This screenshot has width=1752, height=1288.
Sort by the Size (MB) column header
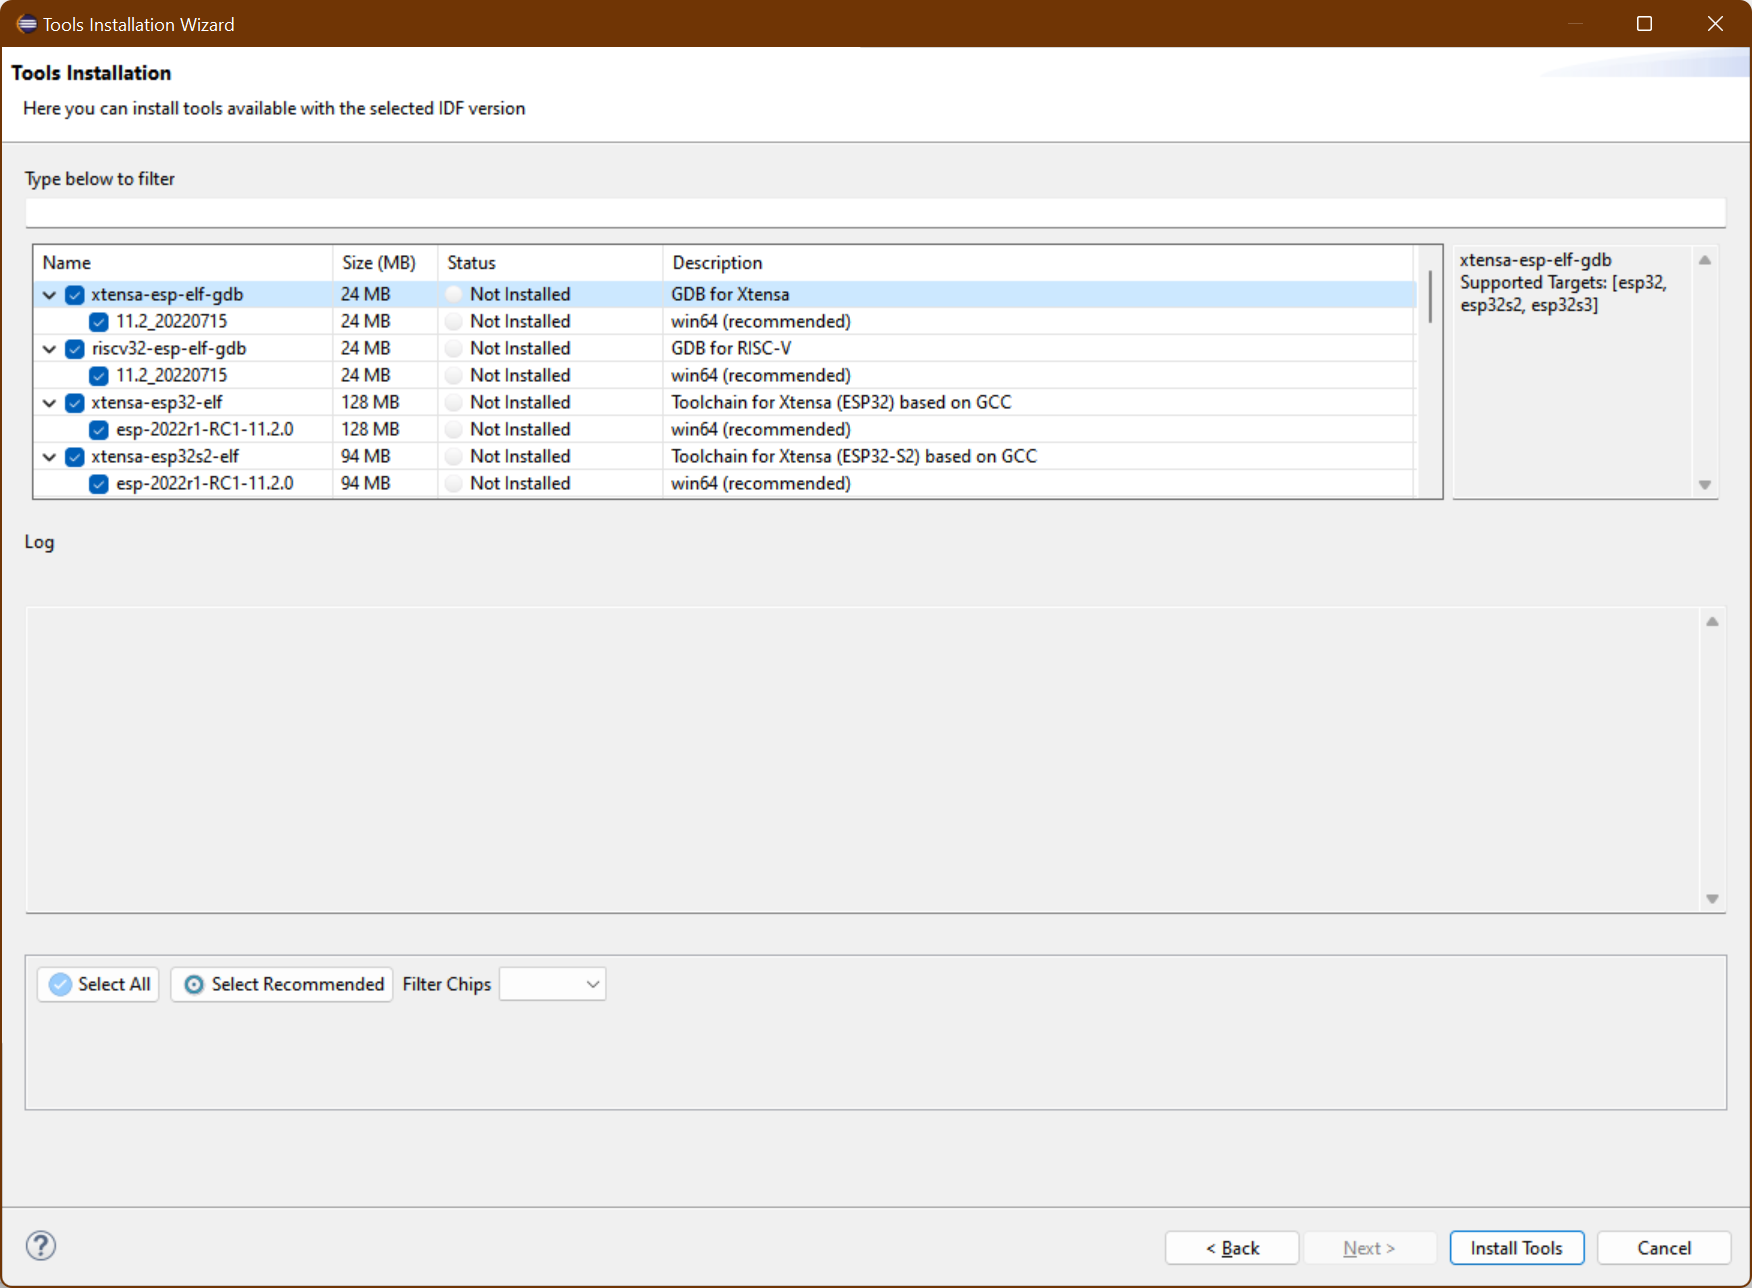coord(385,263)
